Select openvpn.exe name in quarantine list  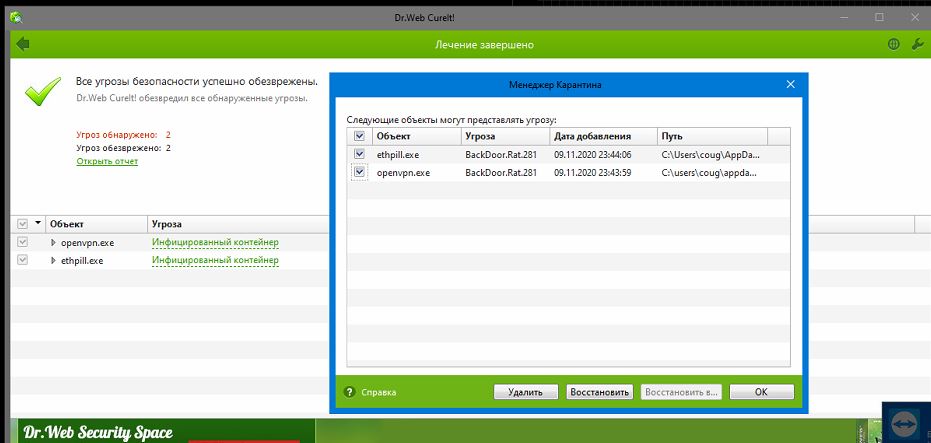point(403,173)
